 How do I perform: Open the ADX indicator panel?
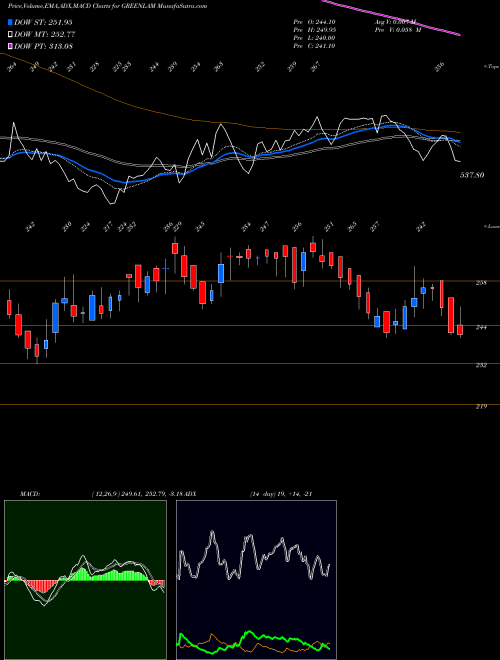tap(256, 580)
